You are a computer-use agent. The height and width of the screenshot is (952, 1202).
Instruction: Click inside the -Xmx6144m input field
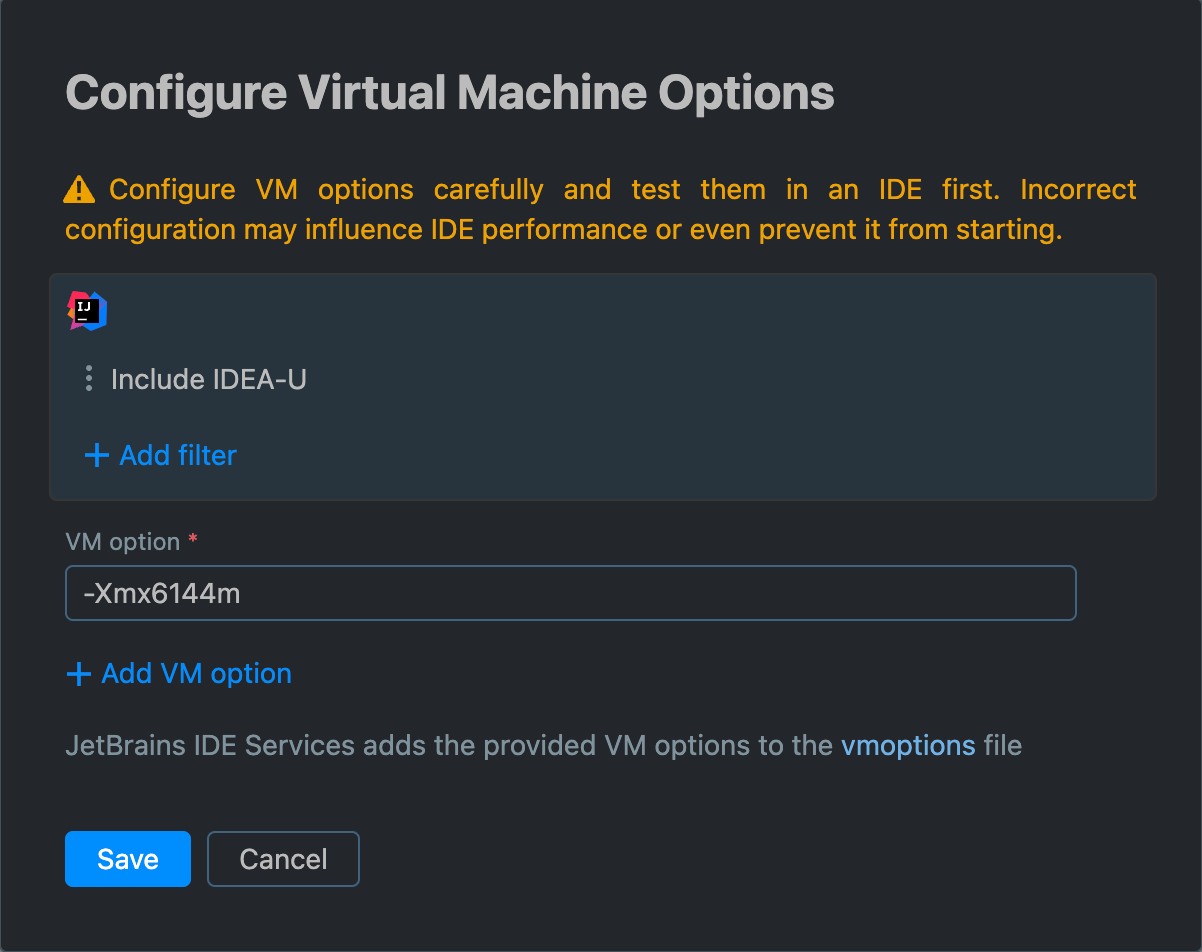[x=570, y=592]
